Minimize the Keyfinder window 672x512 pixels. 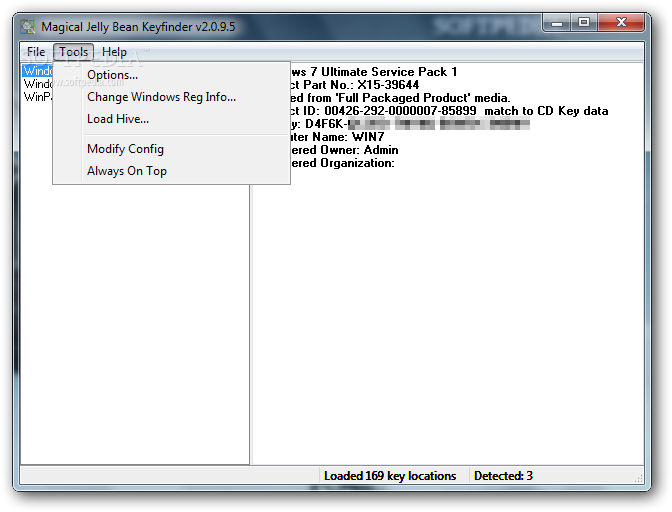coord(557,23)
